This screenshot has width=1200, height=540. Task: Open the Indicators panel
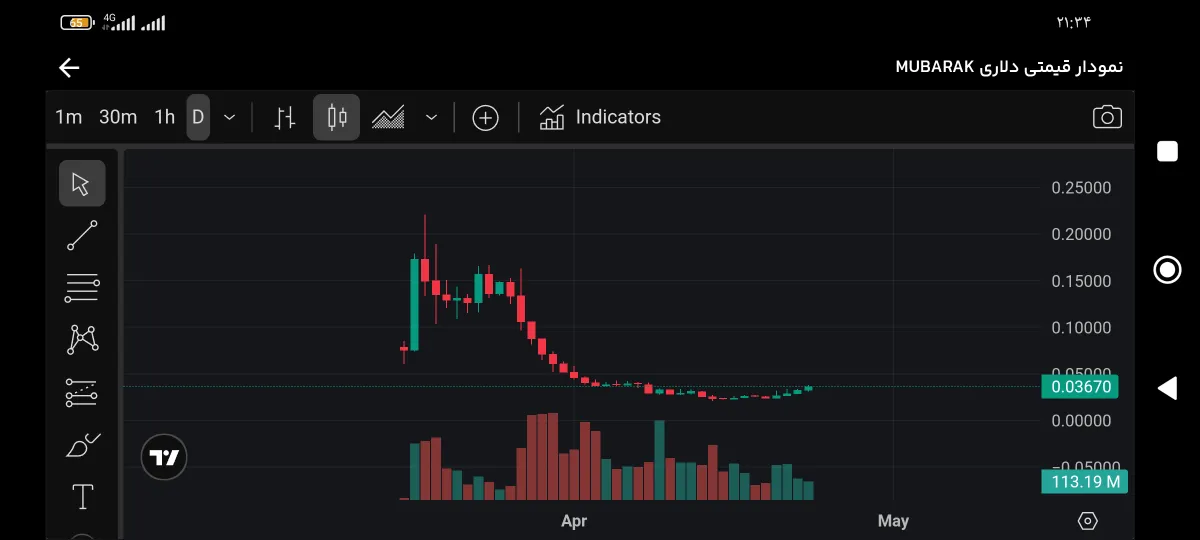pos(600,117)
